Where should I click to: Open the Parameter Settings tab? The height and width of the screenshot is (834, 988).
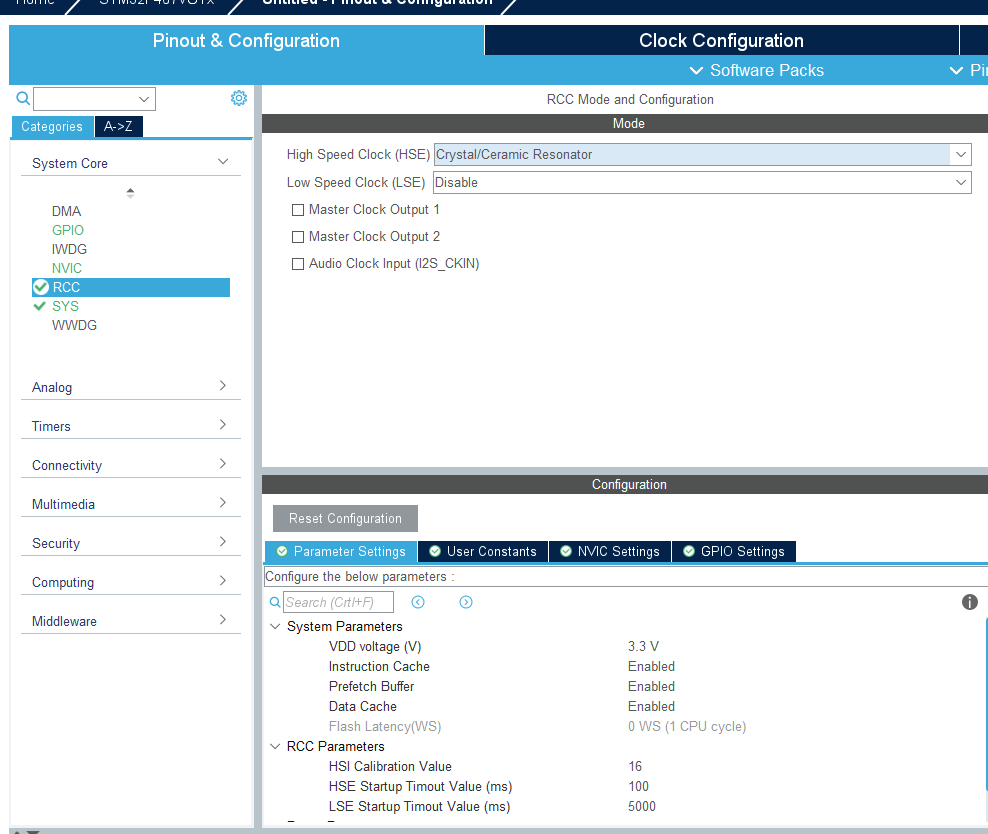pyautogui.click(x=341, y=552)
